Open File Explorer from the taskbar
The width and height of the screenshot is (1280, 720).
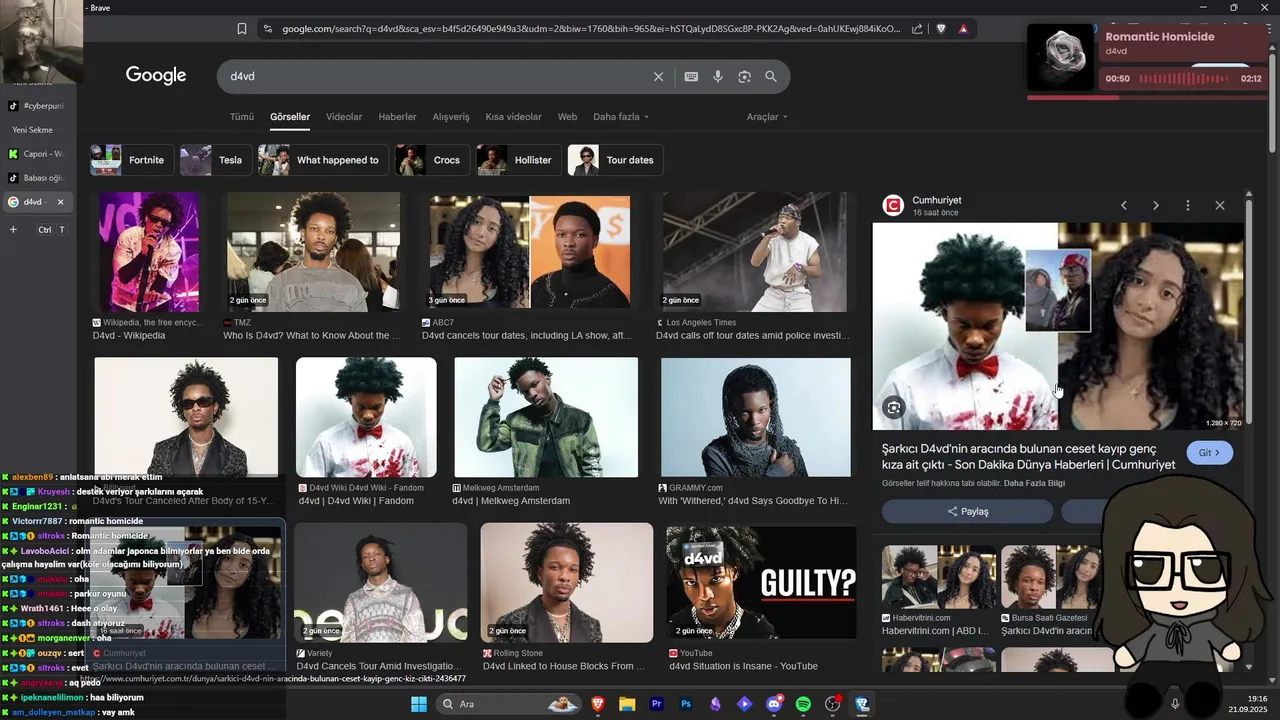[627, 704]
